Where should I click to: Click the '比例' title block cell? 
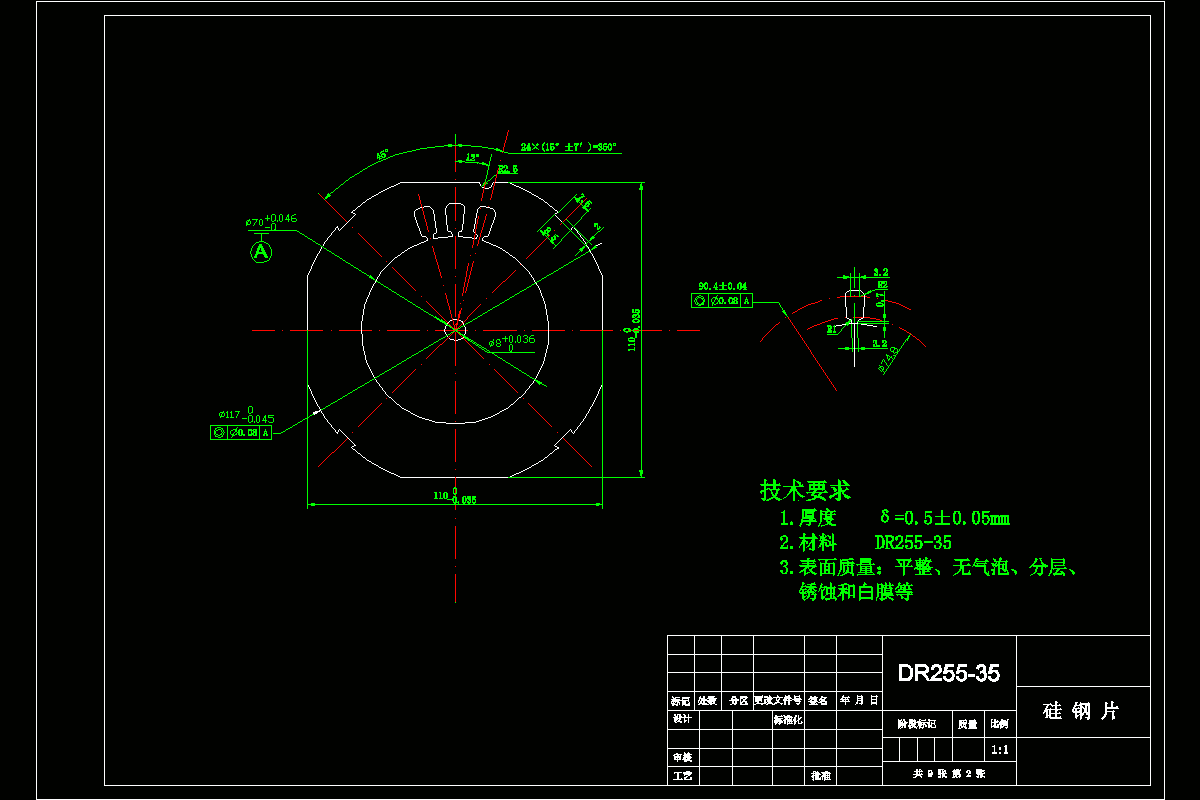pos(999,723)
